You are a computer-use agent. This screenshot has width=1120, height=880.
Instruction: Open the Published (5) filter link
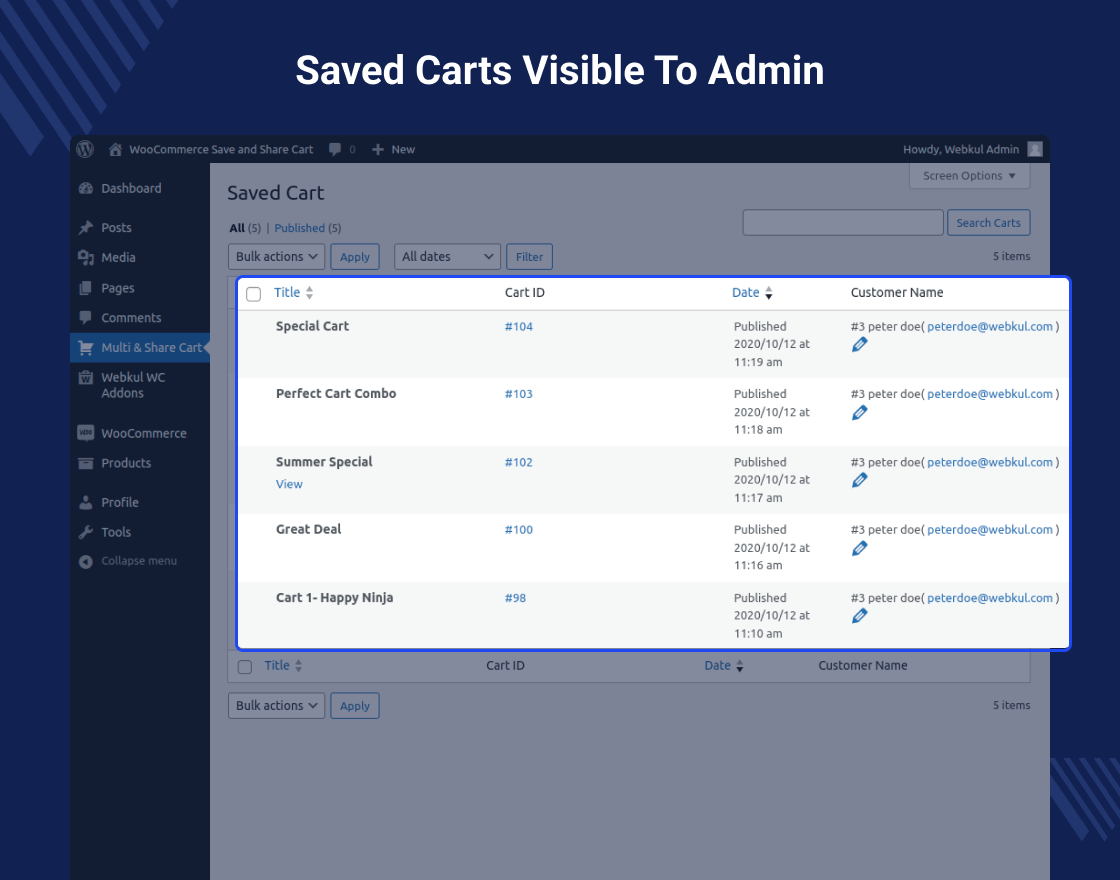[x=308, y=228]
